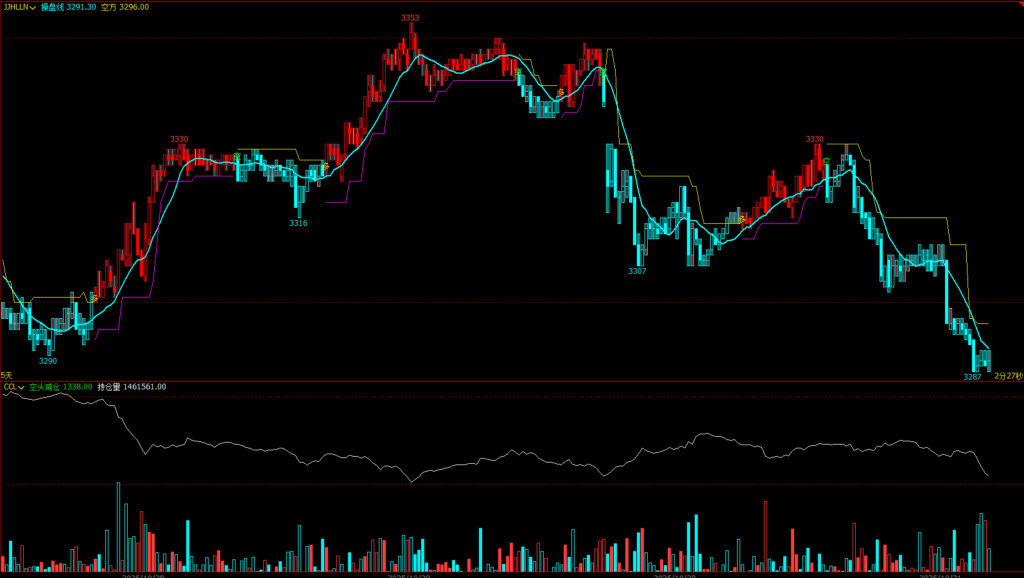
Task: Expand the CCL indicator dropdown chevron
Action: pos(22,386)
